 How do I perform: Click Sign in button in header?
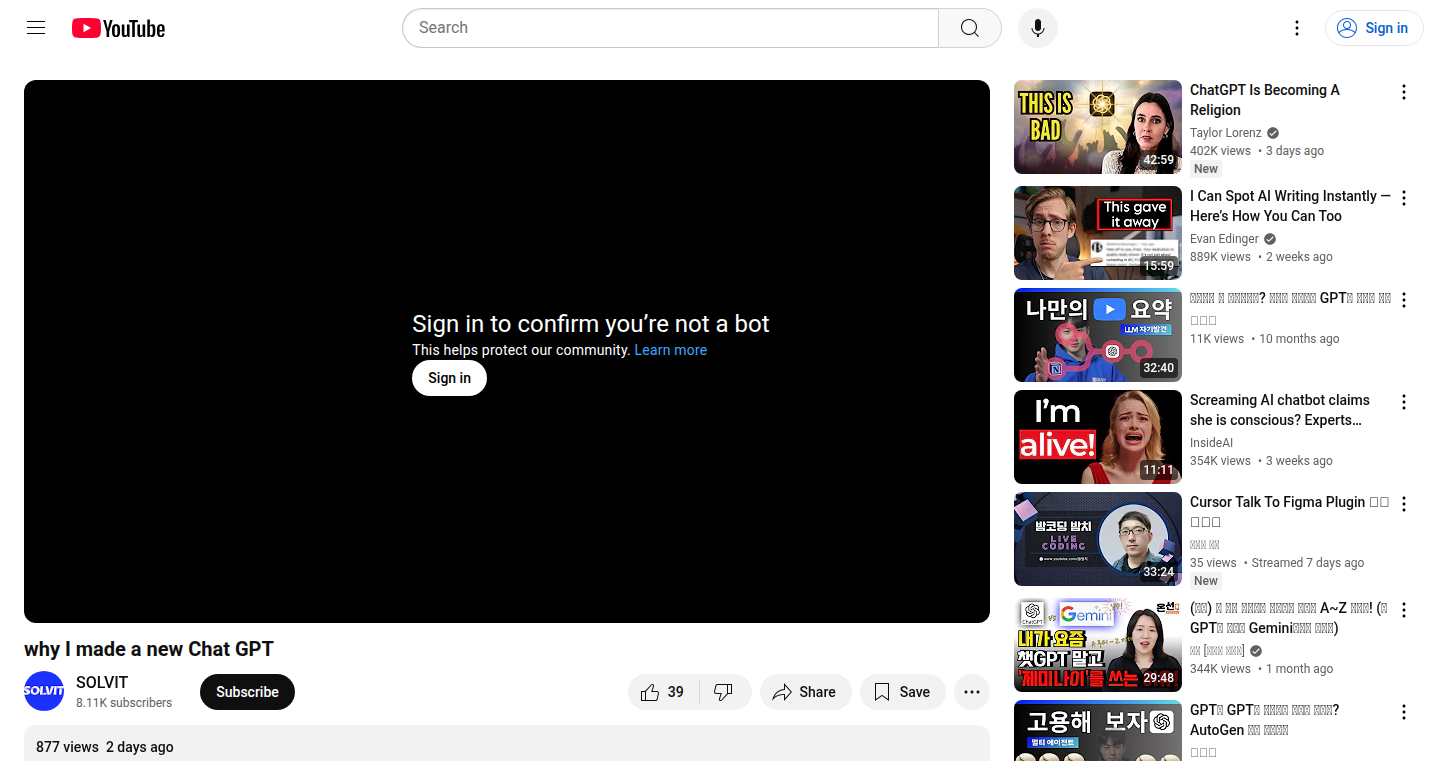1374,28
